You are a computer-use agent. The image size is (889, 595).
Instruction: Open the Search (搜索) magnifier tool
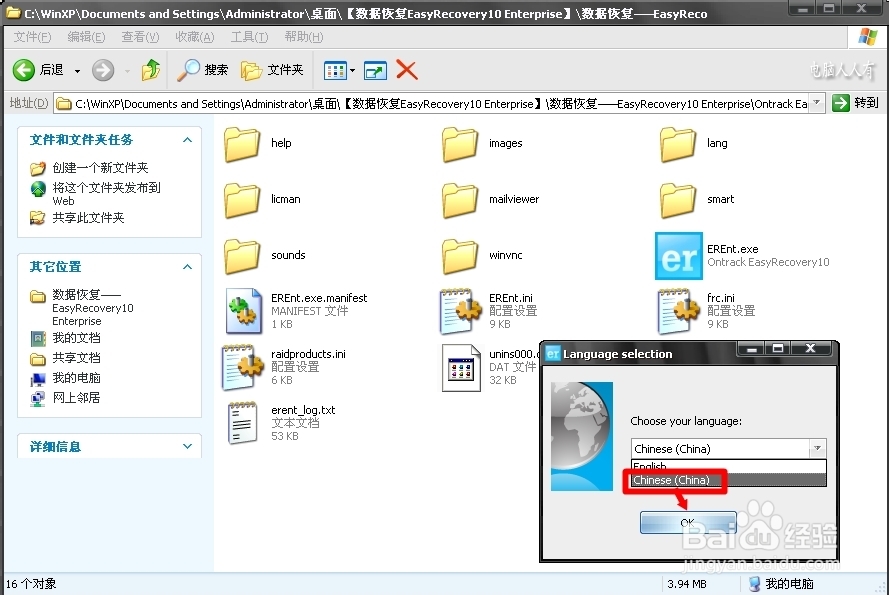coord(202,70)
